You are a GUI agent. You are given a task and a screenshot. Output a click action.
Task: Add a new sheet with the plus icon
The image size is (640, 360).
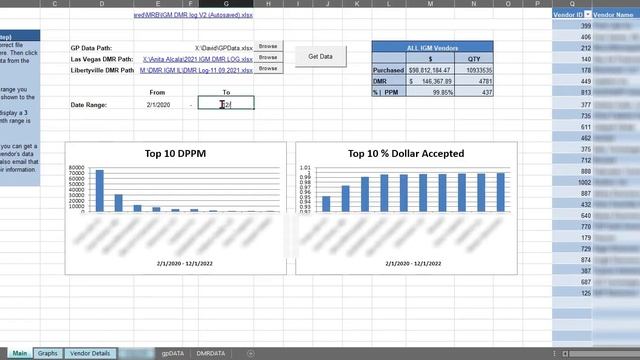pos(251,353)
